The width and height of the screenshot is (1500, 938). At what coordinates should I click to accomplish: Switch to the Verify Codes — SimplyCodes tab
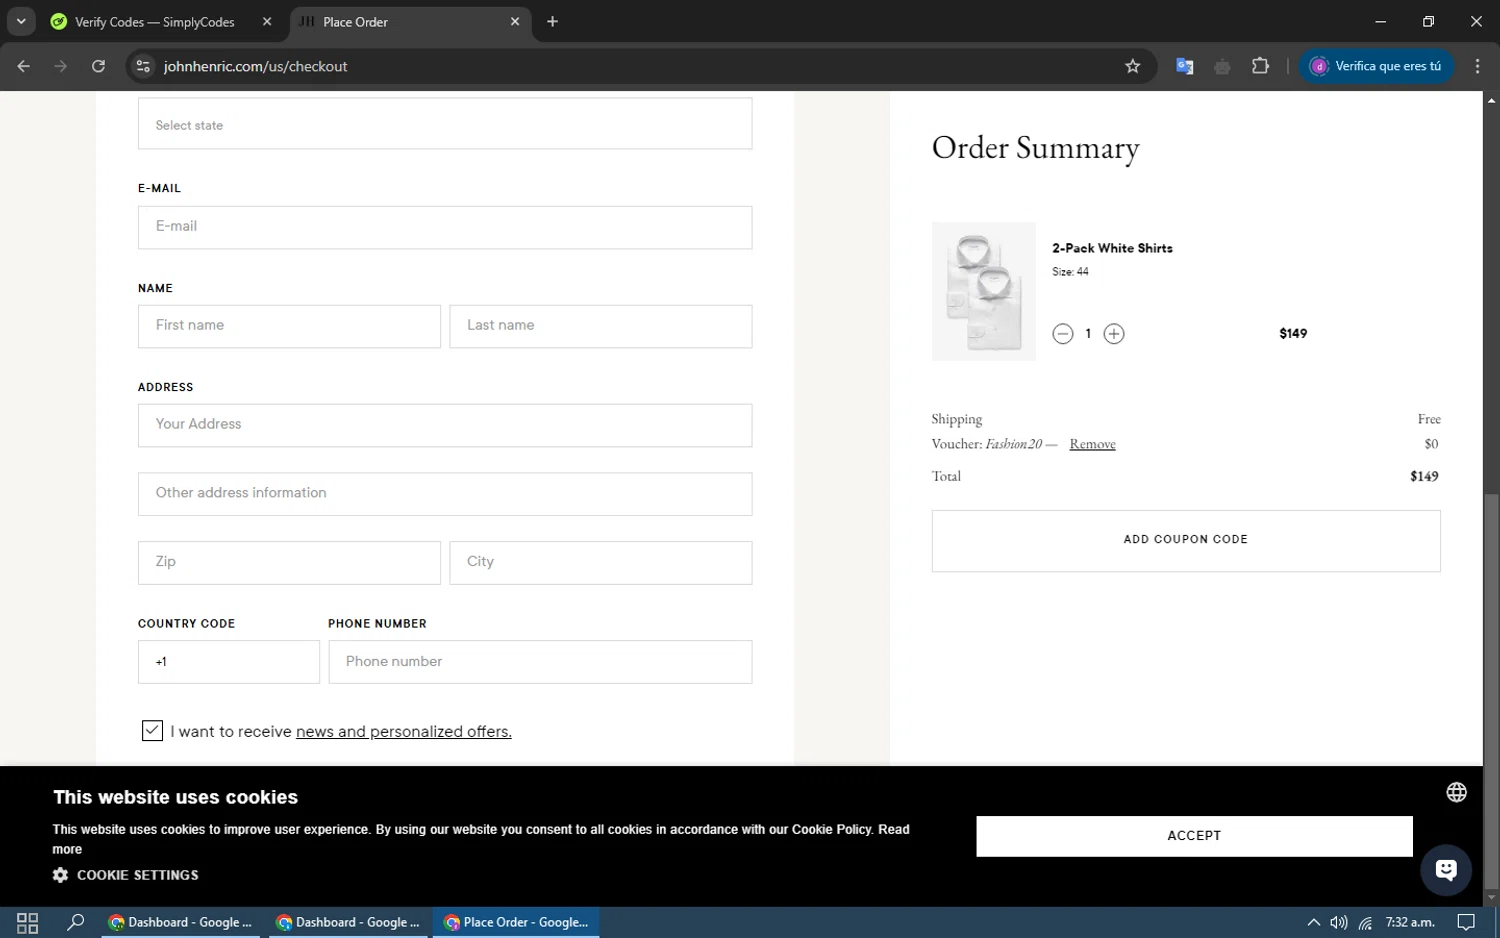coord(155,22)
